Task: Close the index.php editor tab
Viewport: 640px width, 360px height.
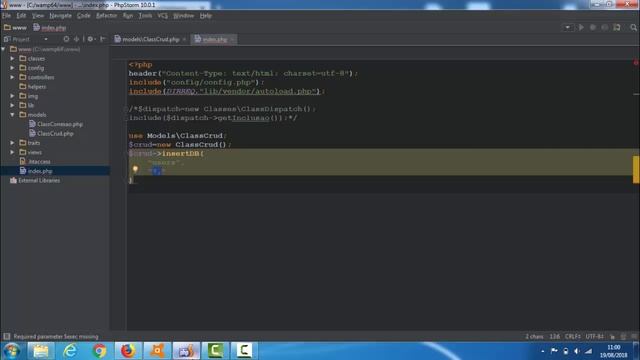Action: click(232, 39)
